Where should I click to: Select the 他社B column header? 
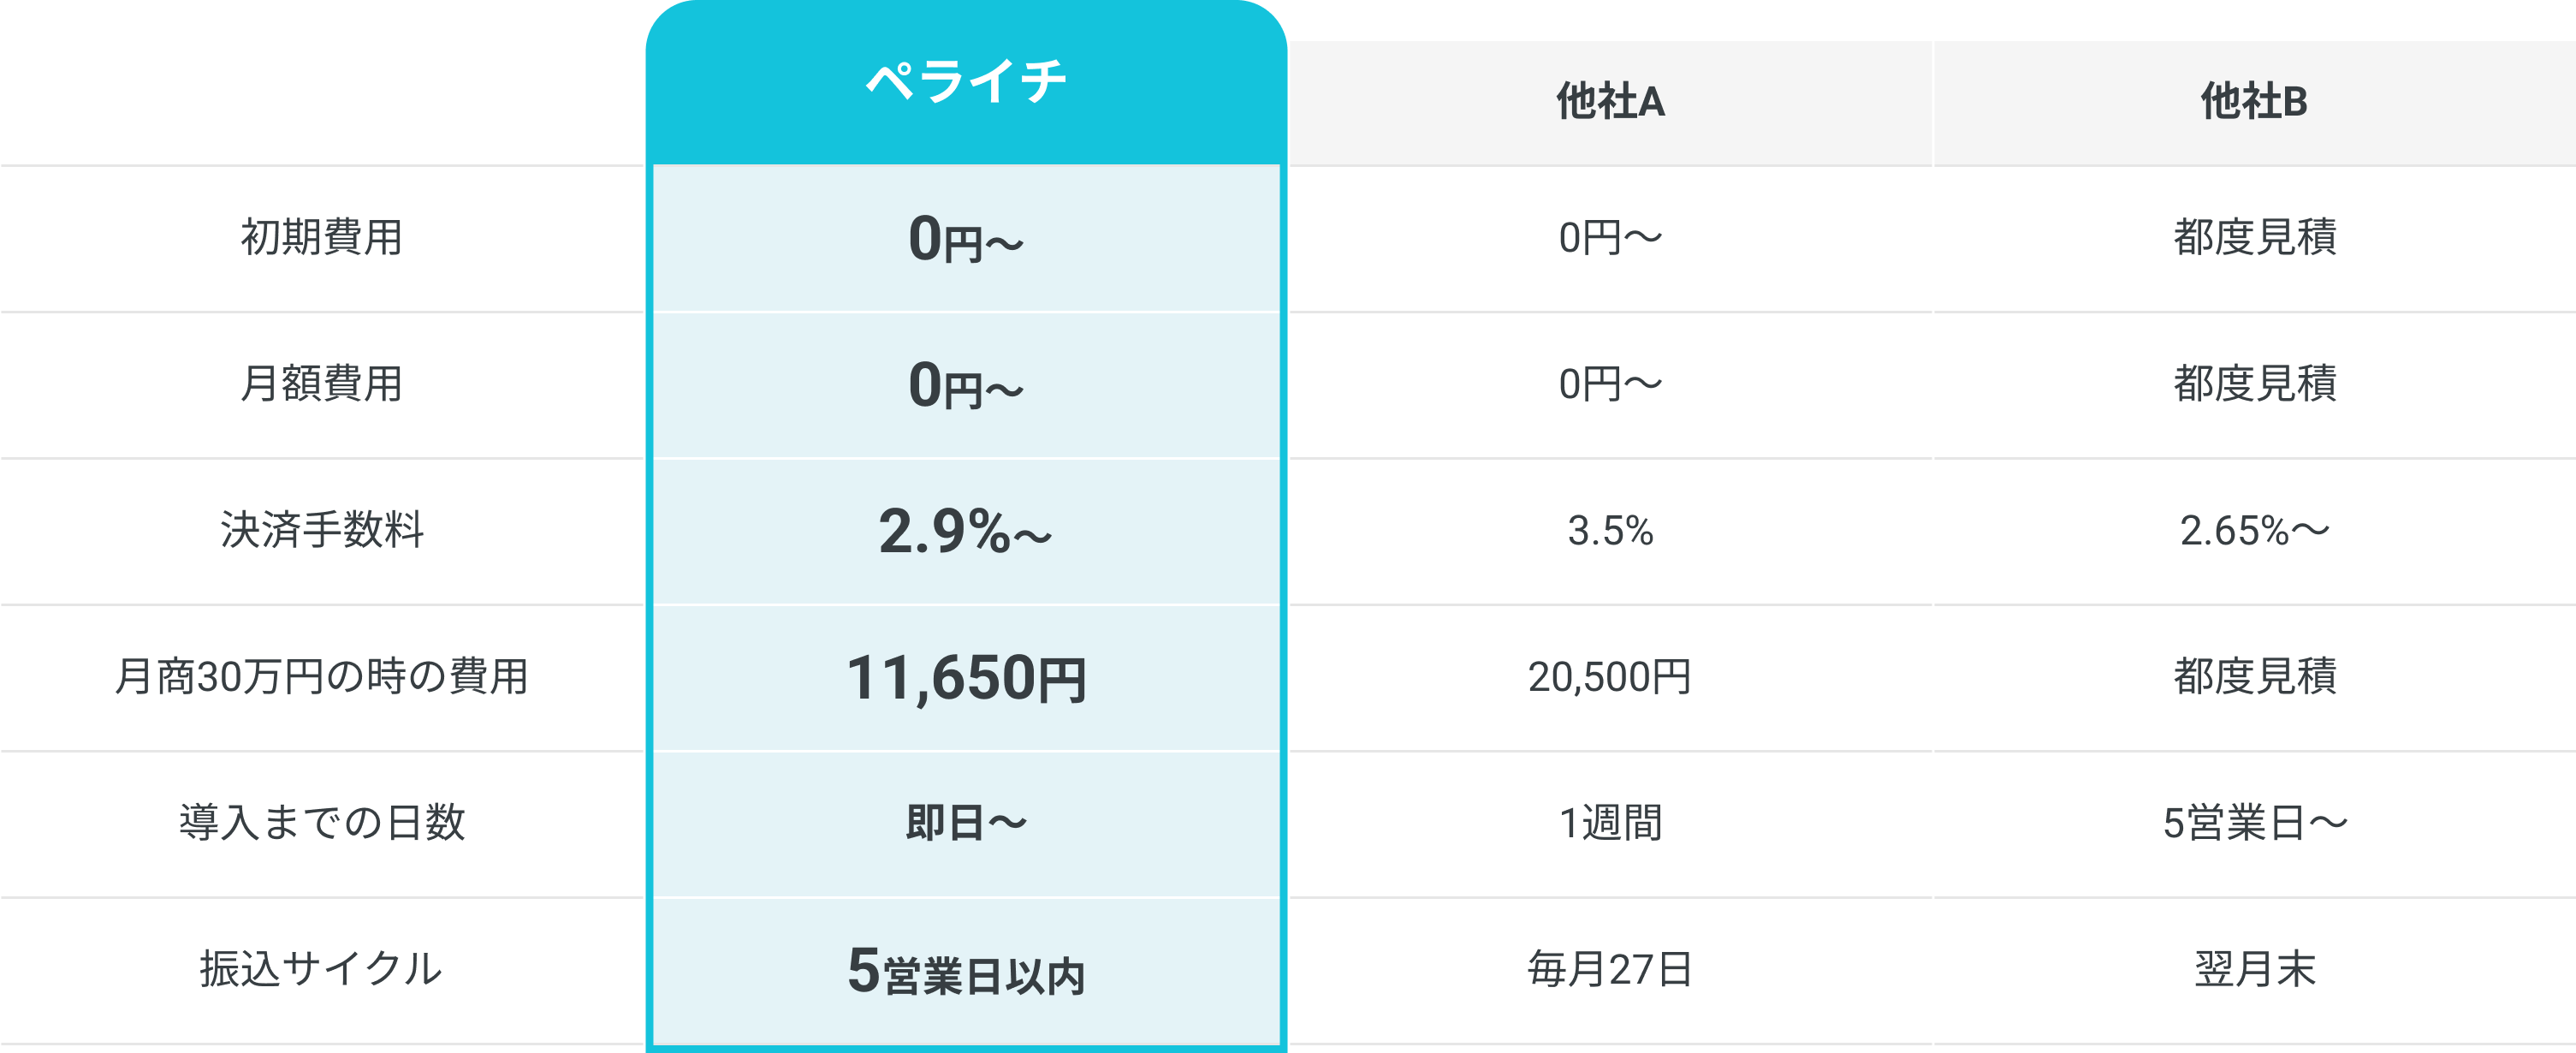2254,103
